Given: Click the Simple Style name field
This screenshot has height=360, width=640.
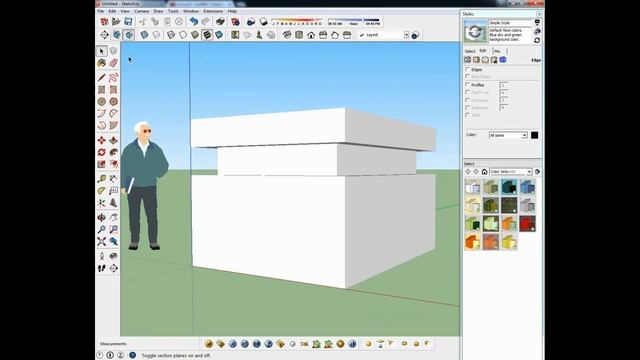Looking at the screenshot, I should click(x=510, y=23).
